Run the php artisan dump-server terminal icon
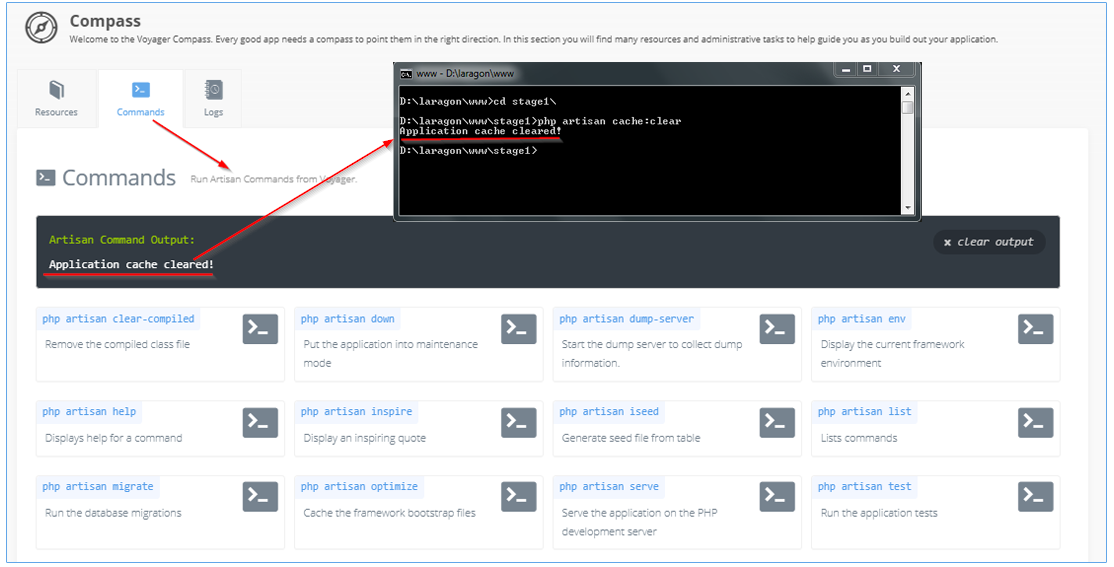Image resolution: width=1114 pixels, height=567 pixels. (x=777, y=329)
